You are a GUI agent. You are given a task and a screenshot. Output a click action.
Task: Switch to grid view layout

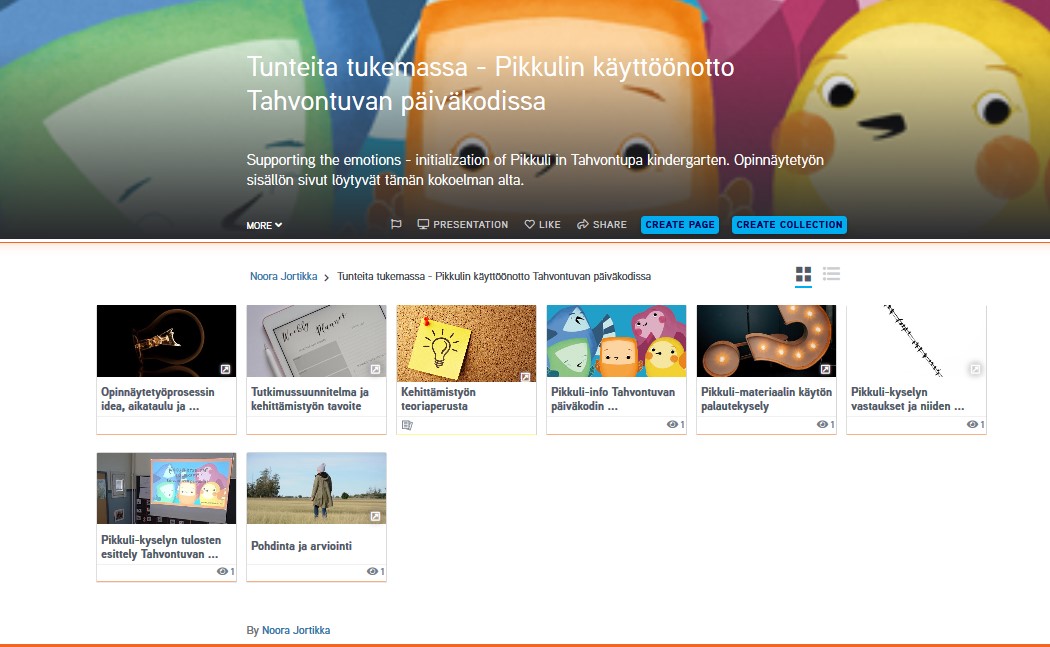point(804,274)
